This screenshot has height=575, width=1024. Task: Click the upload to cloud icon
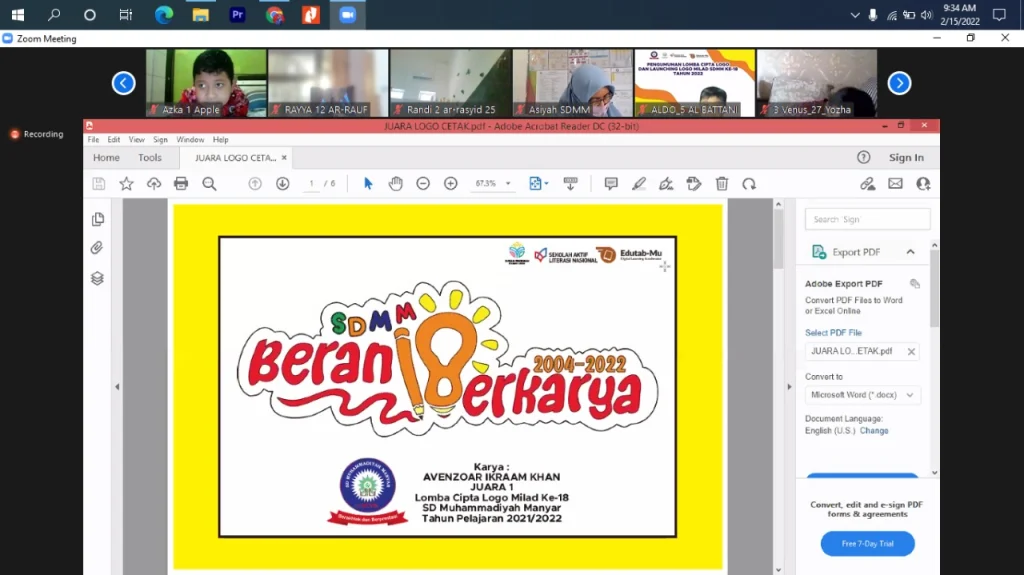pyautogui.click(x=153, y=184)
